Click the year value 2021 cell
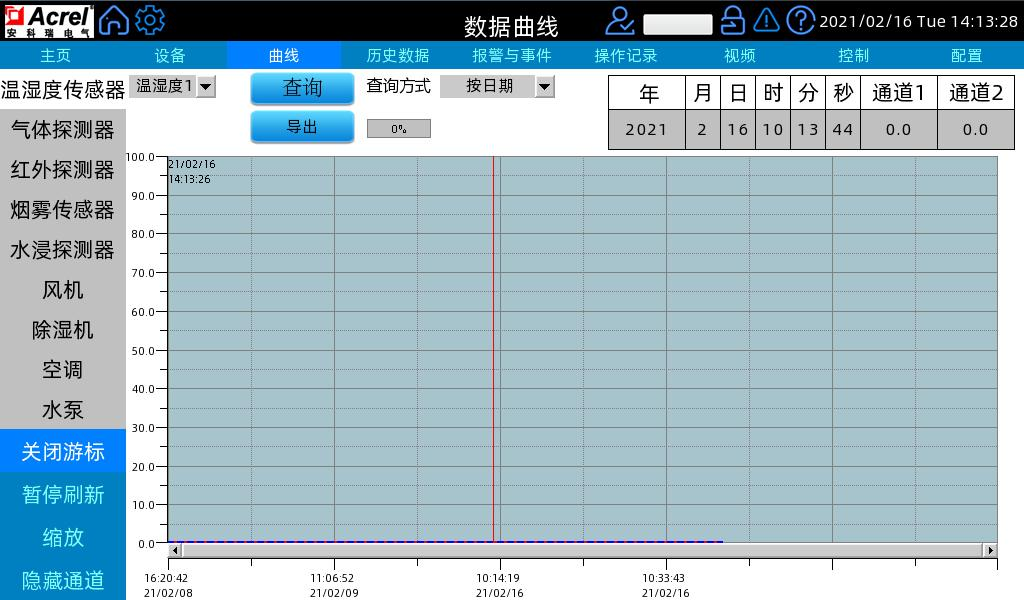Image resolution: width=1024 pixels, height=600 pixels. tap(647, 129)
